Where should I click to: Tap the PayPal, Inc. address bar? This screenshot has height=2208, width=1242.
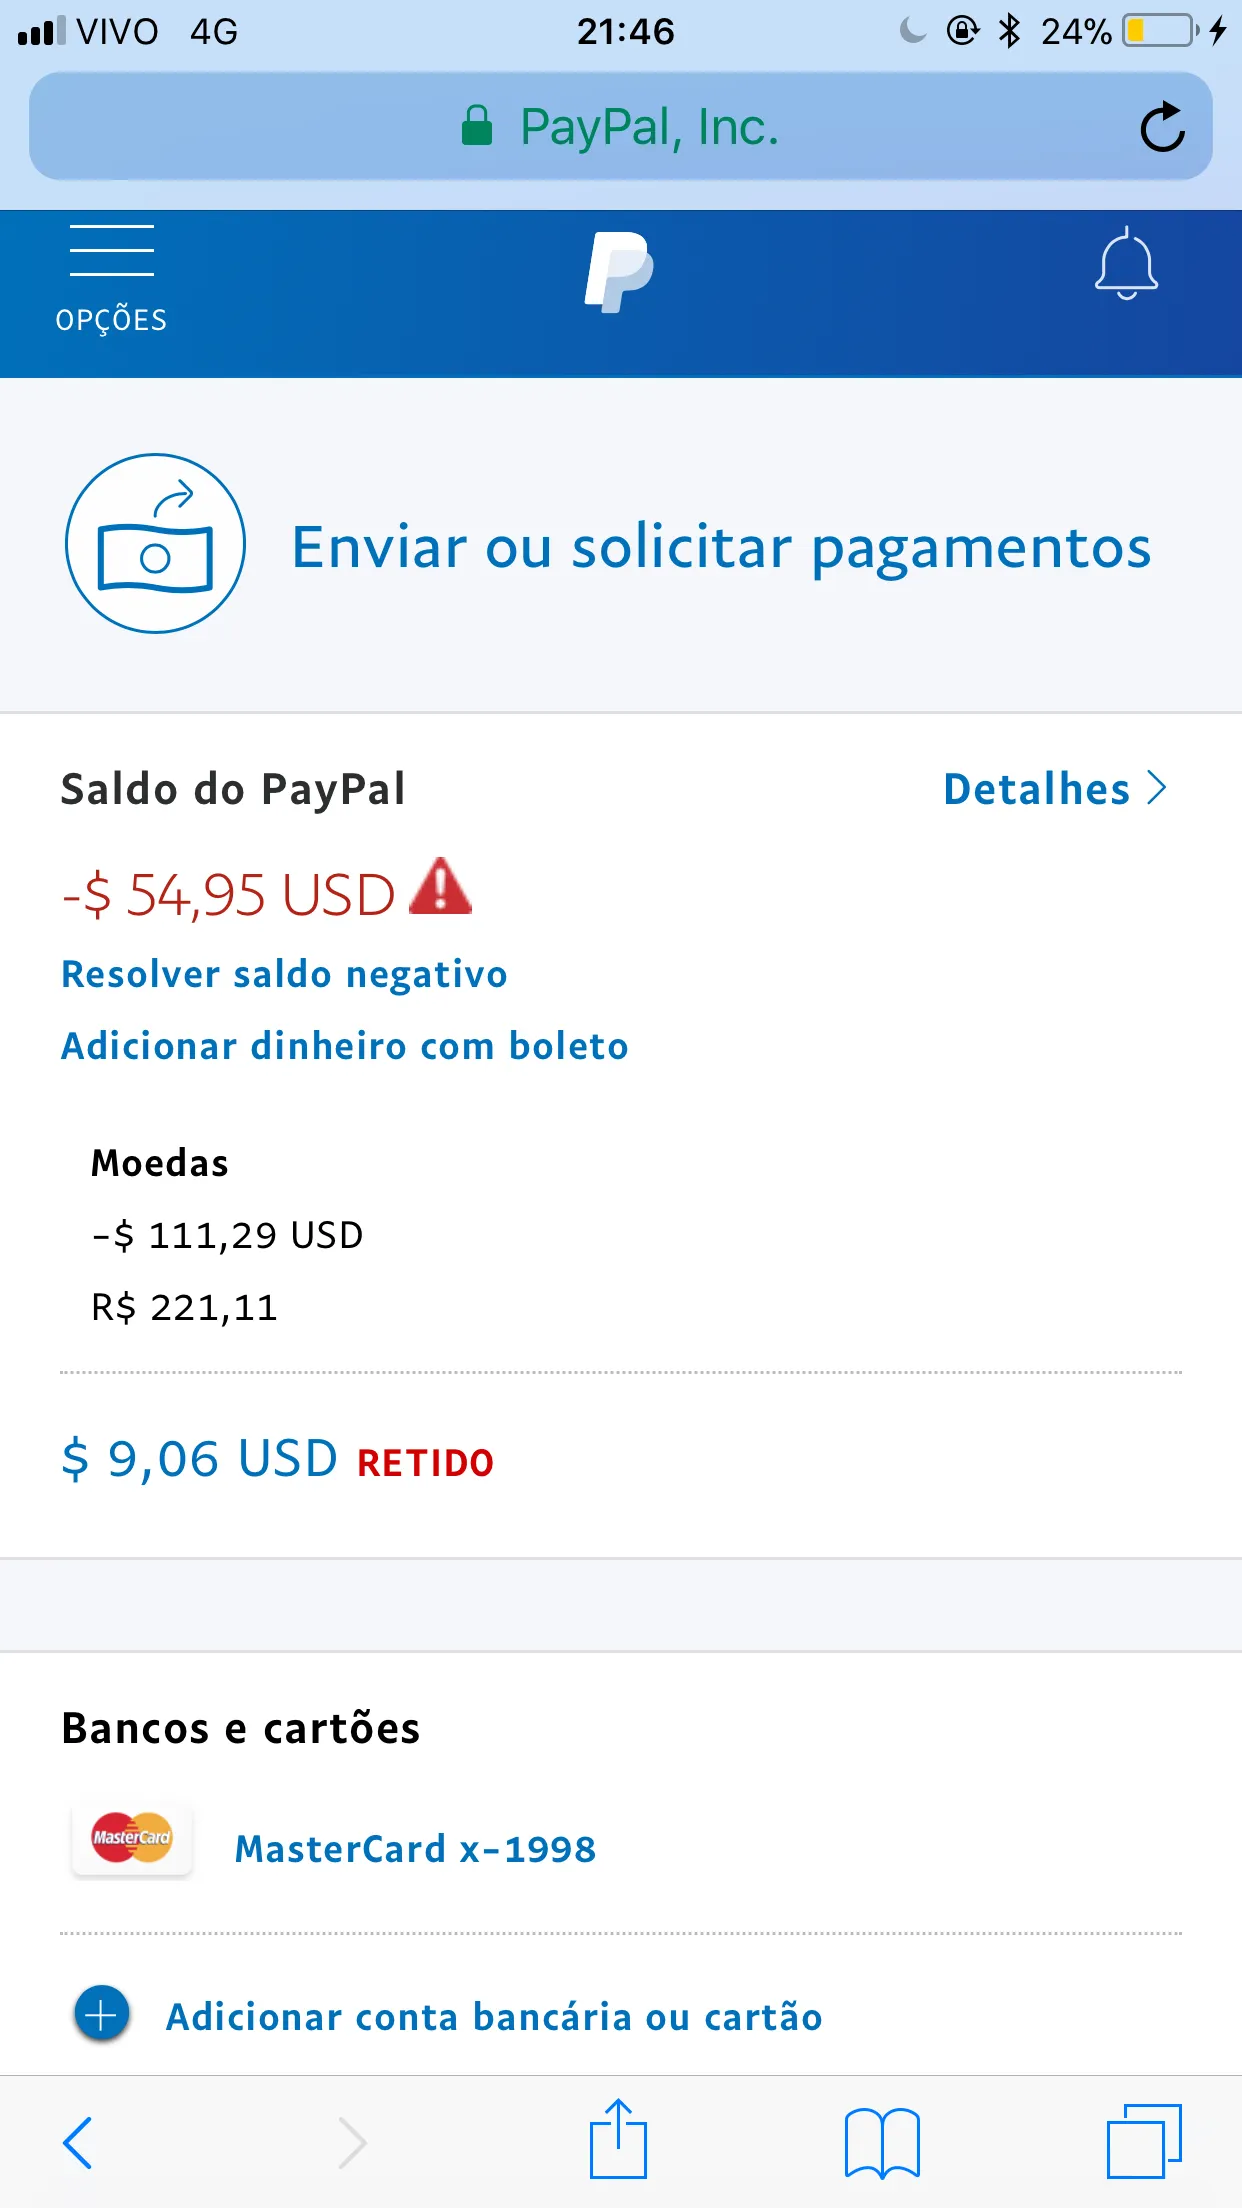pos(619,127)
